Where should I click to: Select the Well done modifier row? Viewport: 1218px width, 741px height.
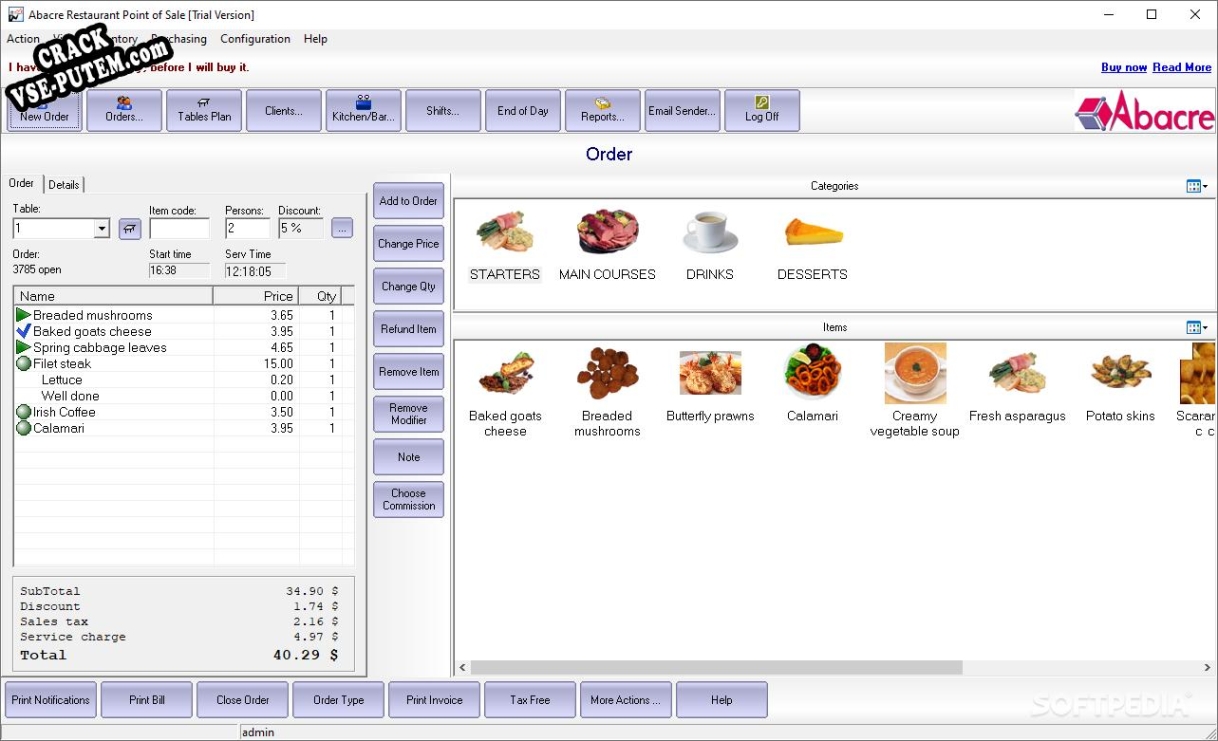coord(184,396)
